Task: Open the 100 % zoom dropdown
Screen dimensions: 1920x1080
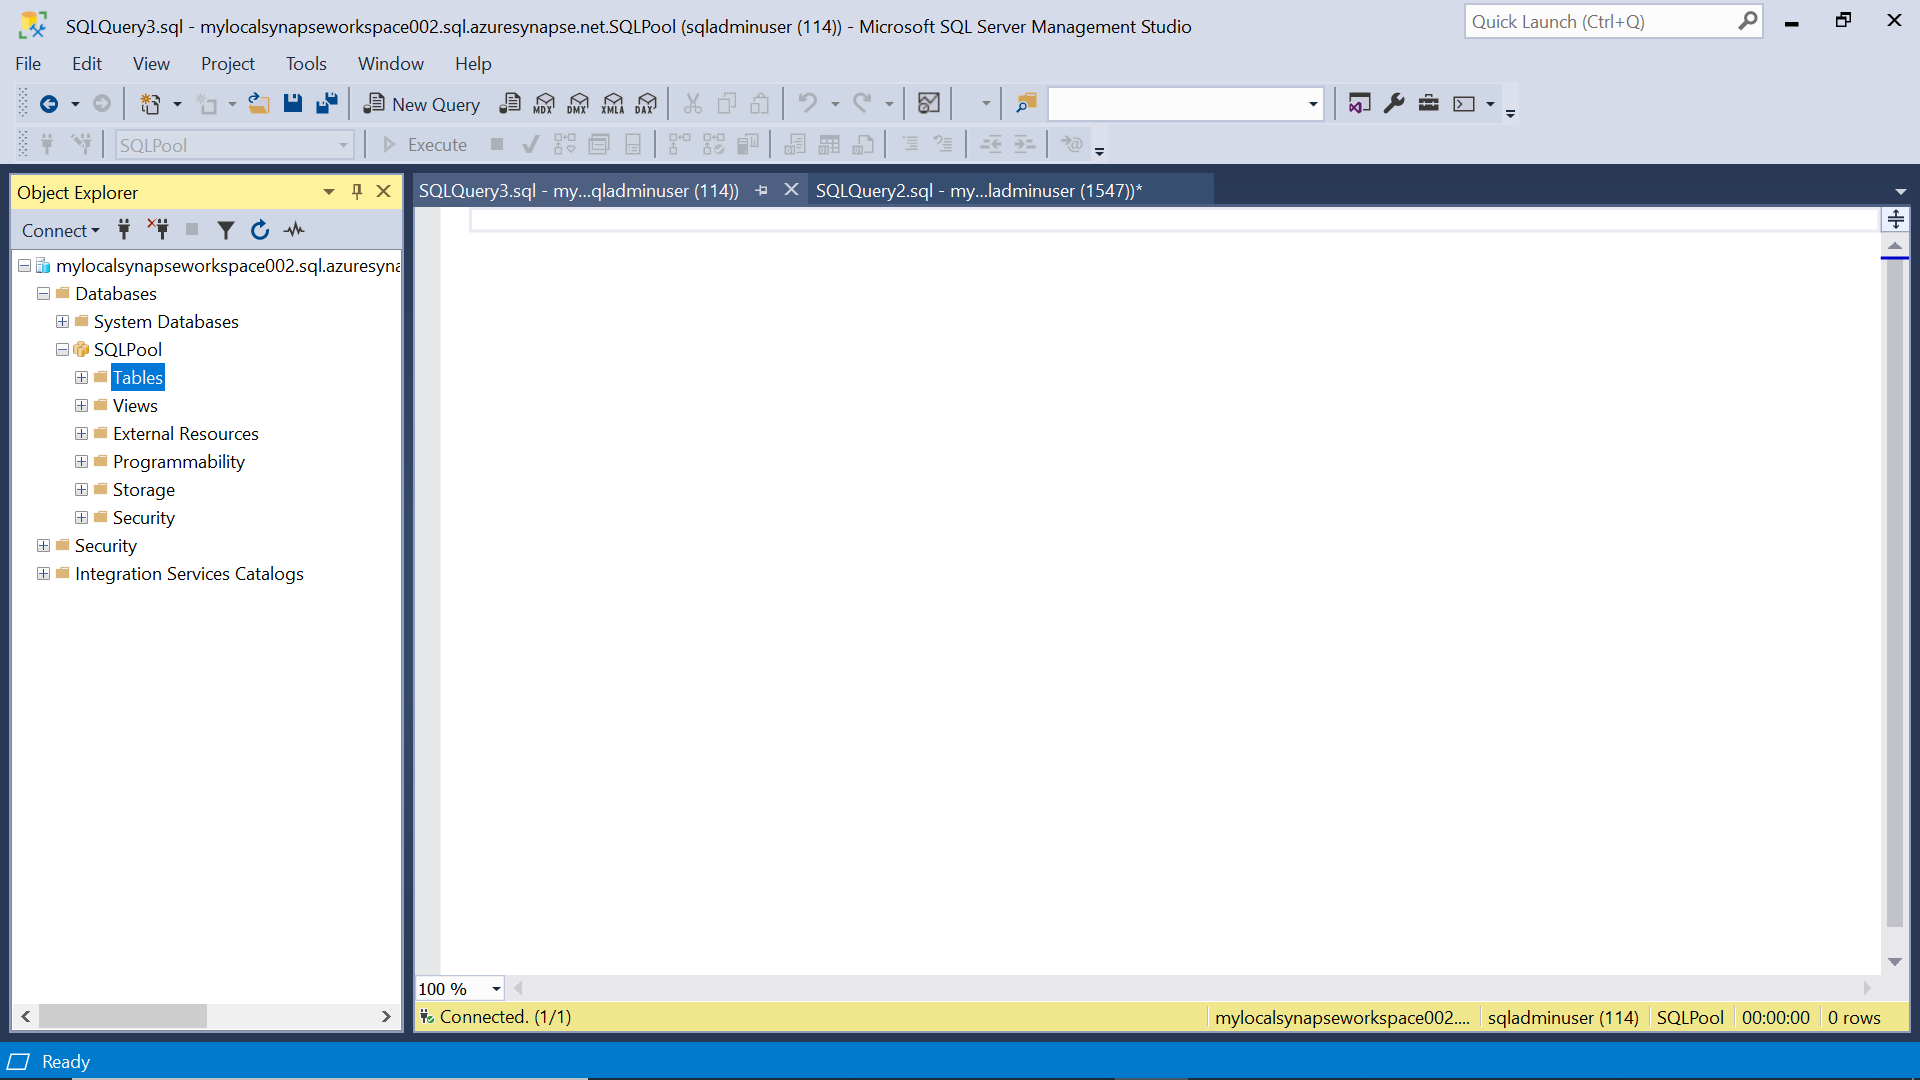Action: (496, 989)
